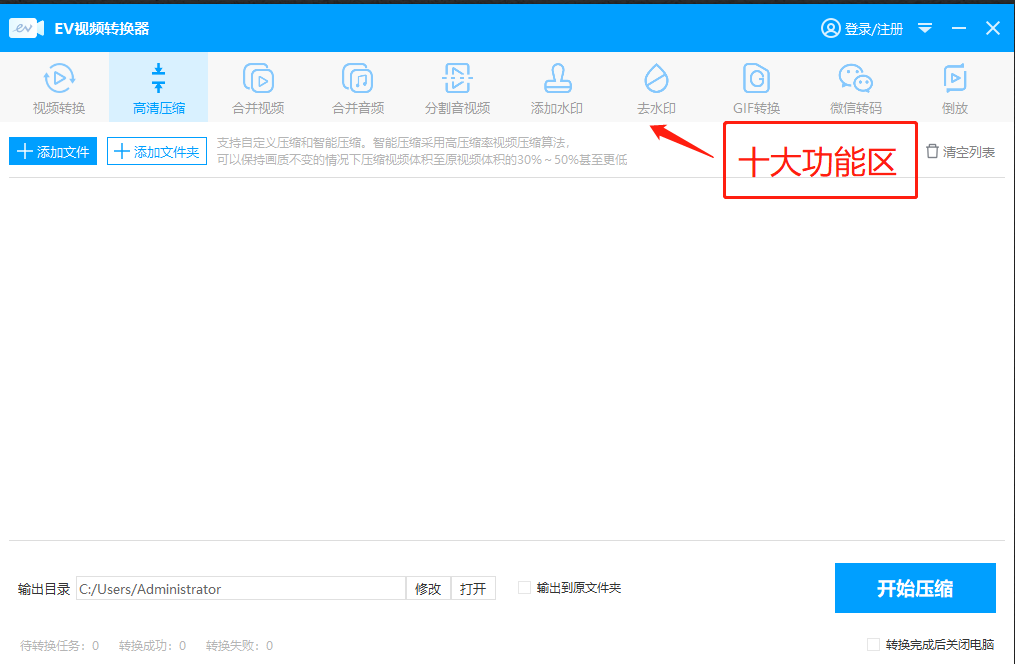Check 转换完成后关闭电脑 option
1015x664 pixels.
coord(873,645)
